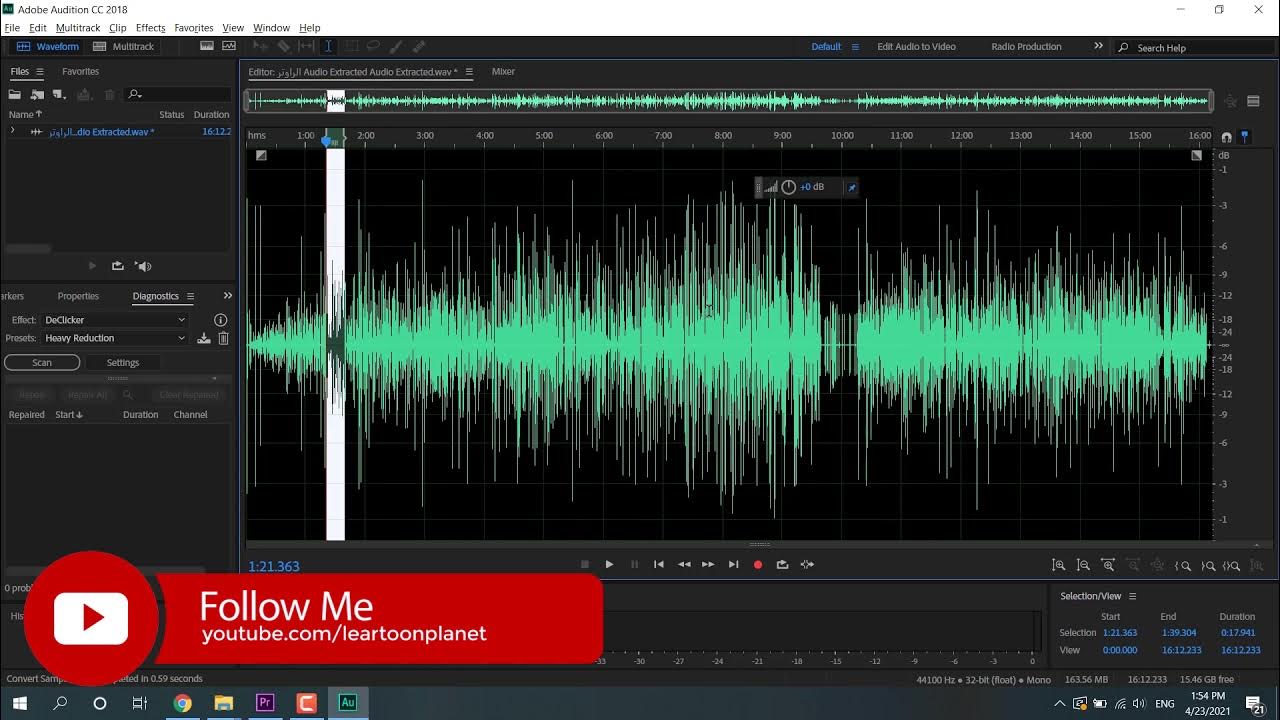Switch to the Mixer tab
1280x720 pixels.
click(503, 72)
